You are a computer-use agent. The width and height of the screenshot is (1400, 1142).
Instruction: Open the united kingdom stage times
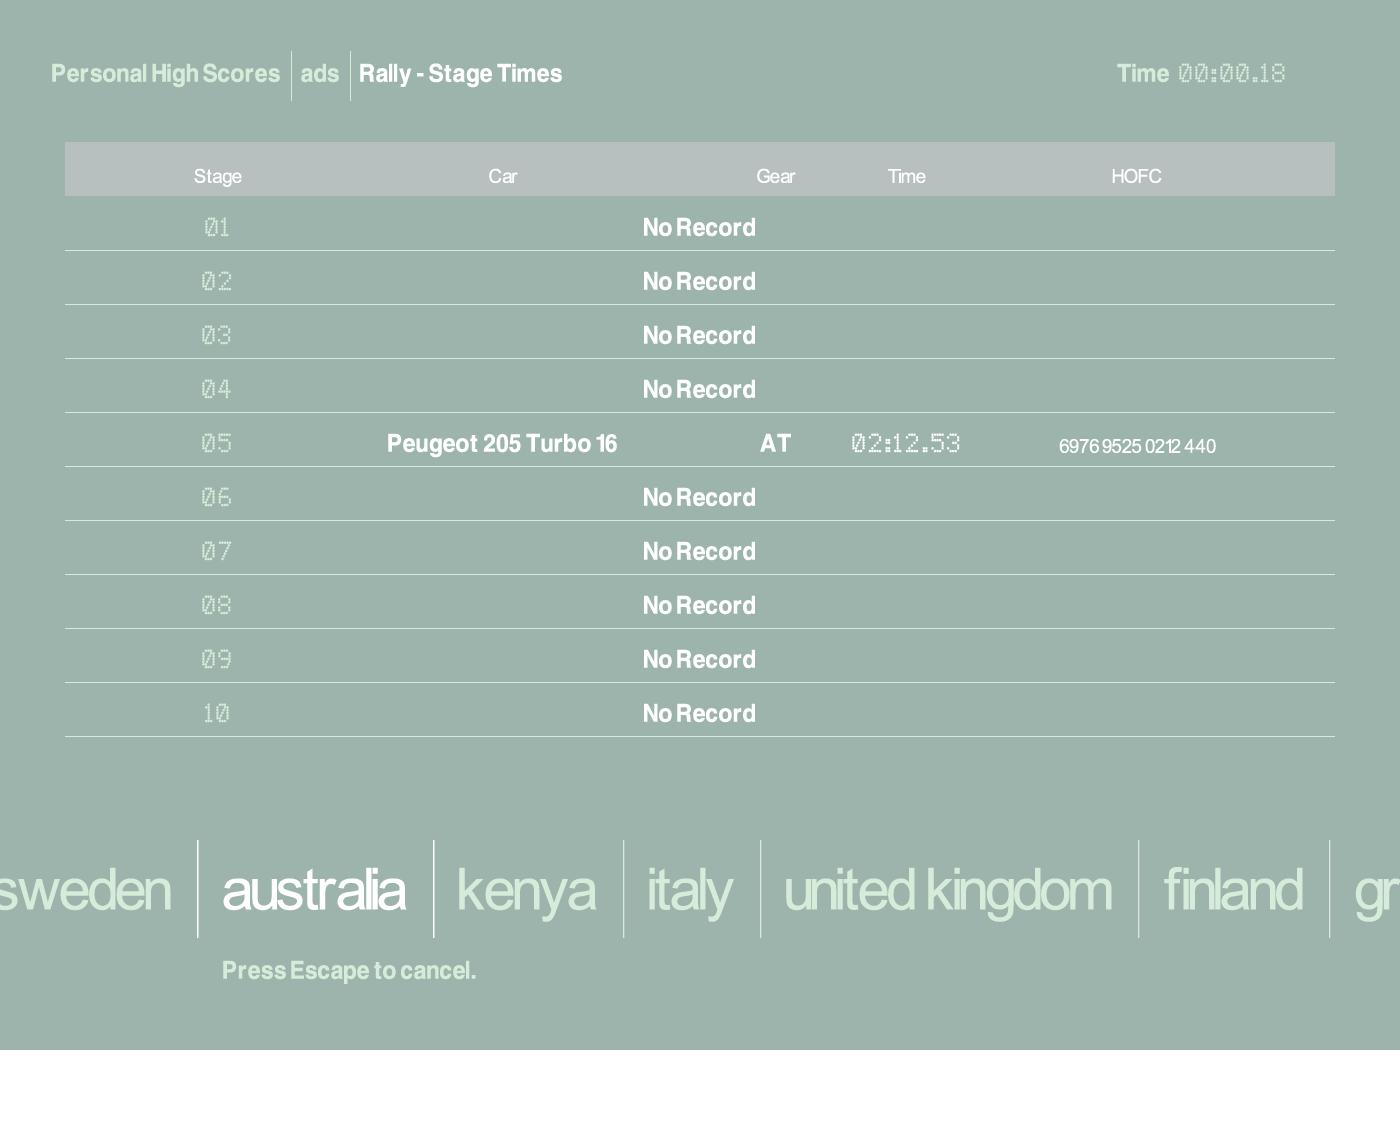tap(947, 890)
